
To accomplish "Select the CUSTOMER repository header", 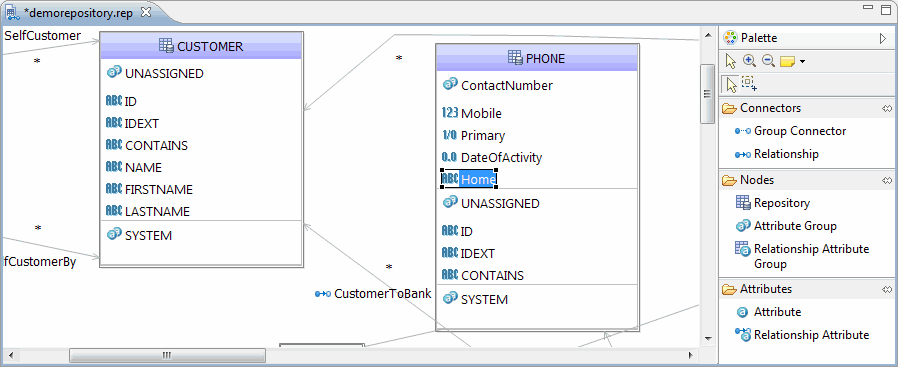I will coord(202,46).
